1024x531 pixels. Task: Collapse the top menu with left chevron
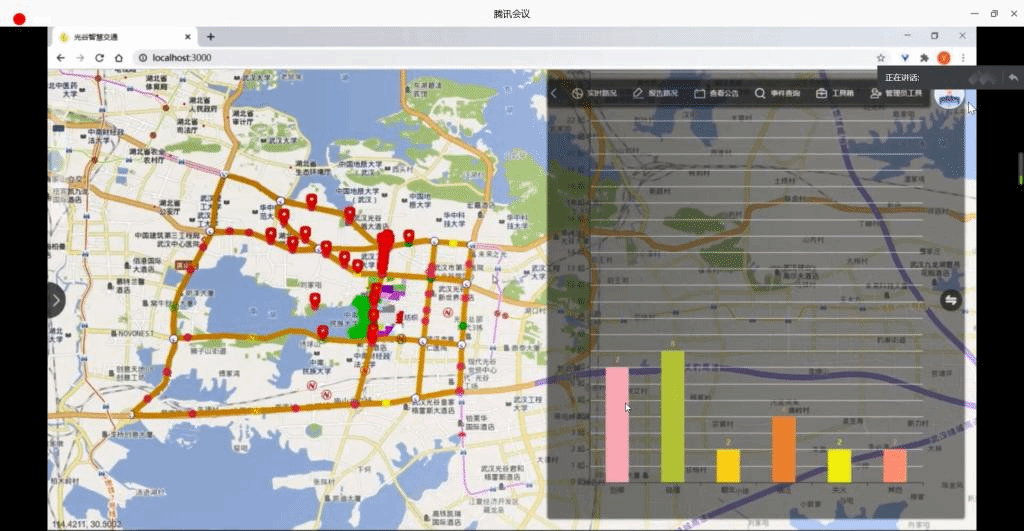(x=555, y=94)
